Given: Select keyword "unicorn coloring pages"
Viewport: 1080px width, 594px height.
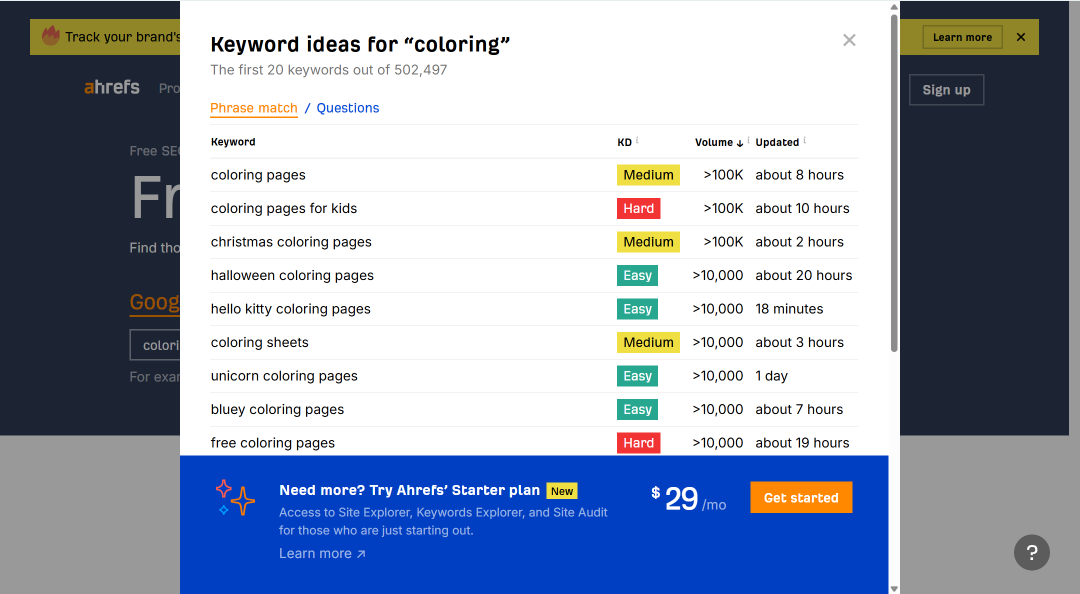Looking at the screenshot, I should [x=284, y=376].
